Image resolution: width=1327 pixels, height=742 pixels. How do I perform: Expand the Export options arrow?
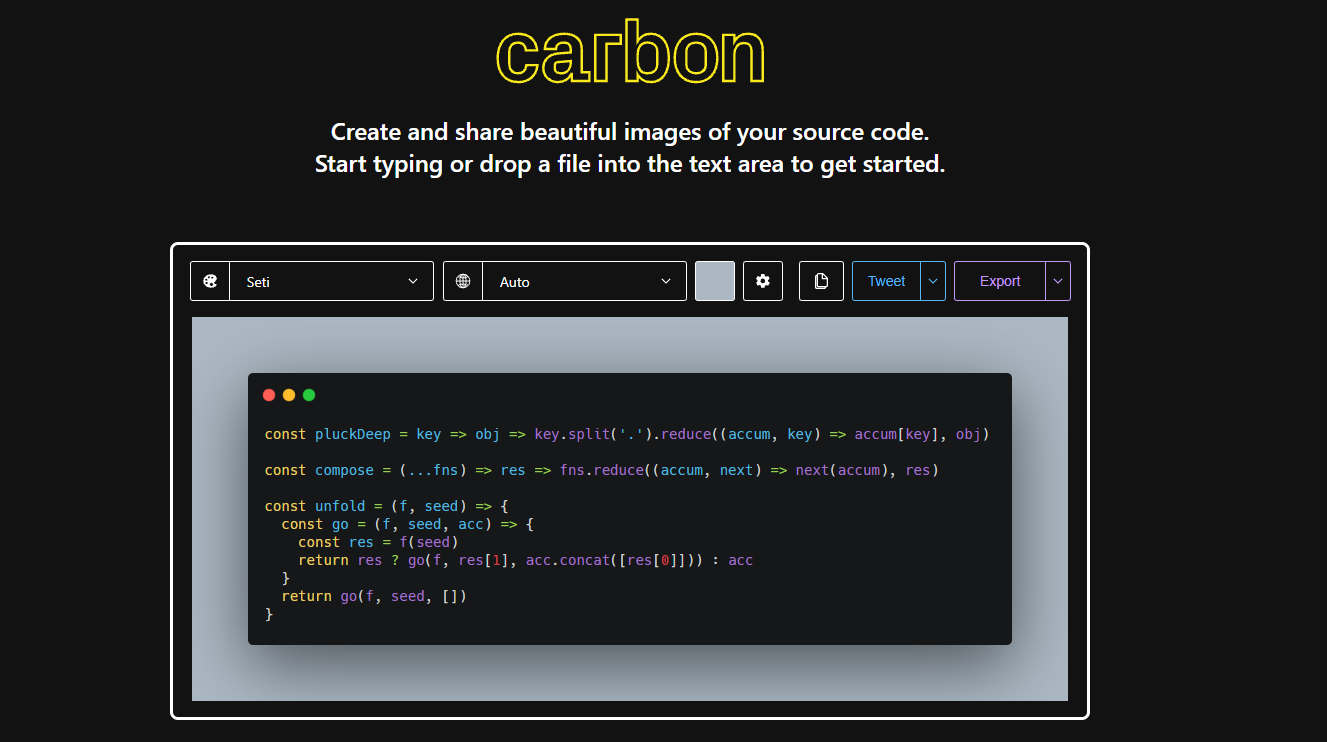1058,281
